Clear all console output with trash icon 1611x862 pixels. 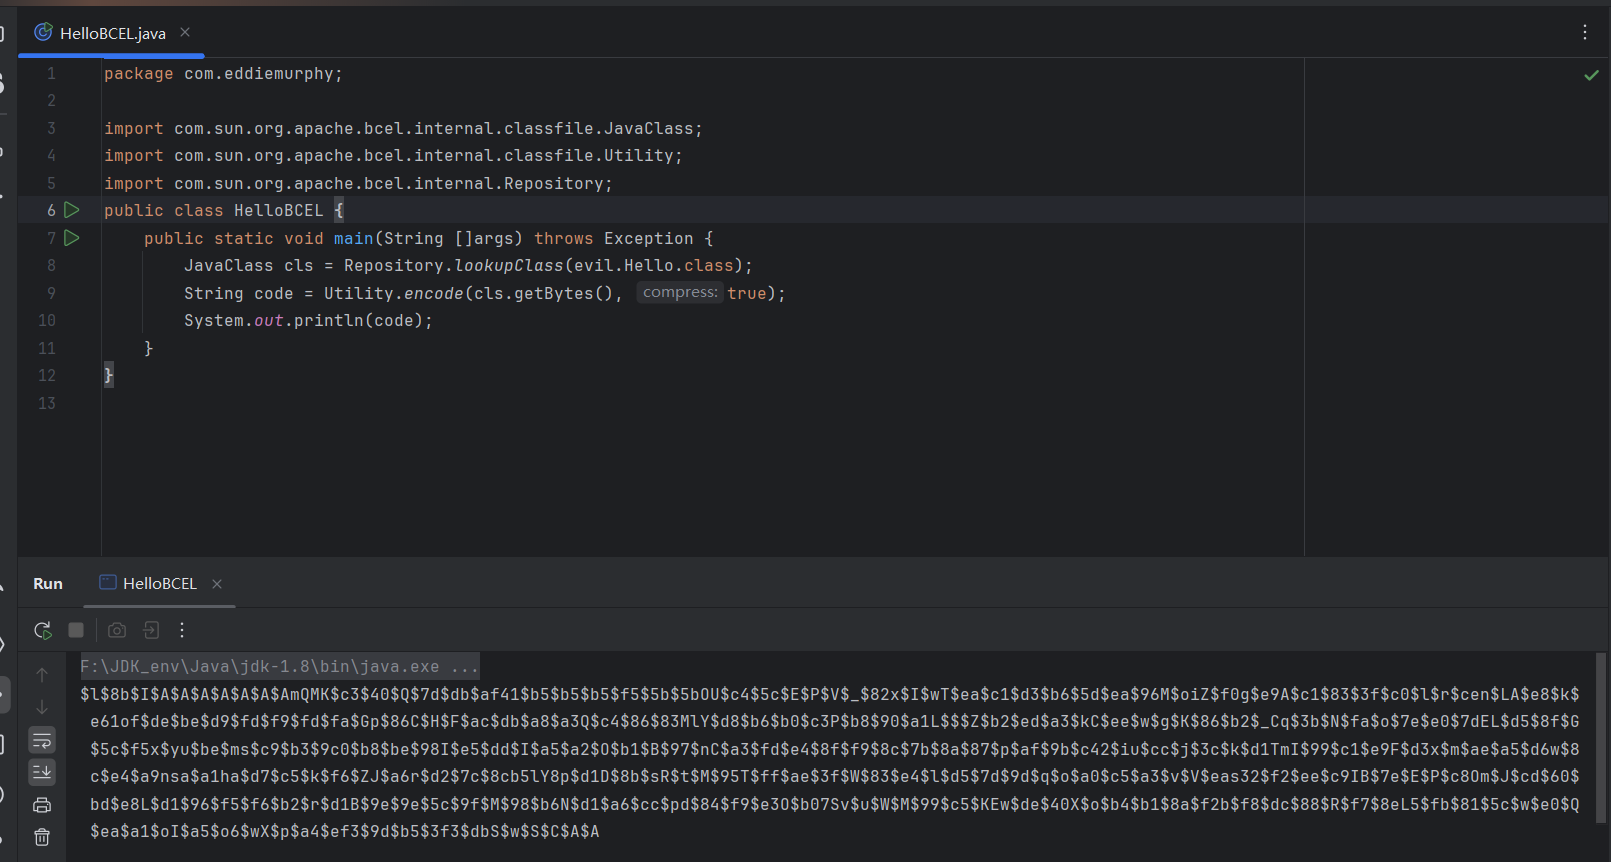[x=42, y=838]
